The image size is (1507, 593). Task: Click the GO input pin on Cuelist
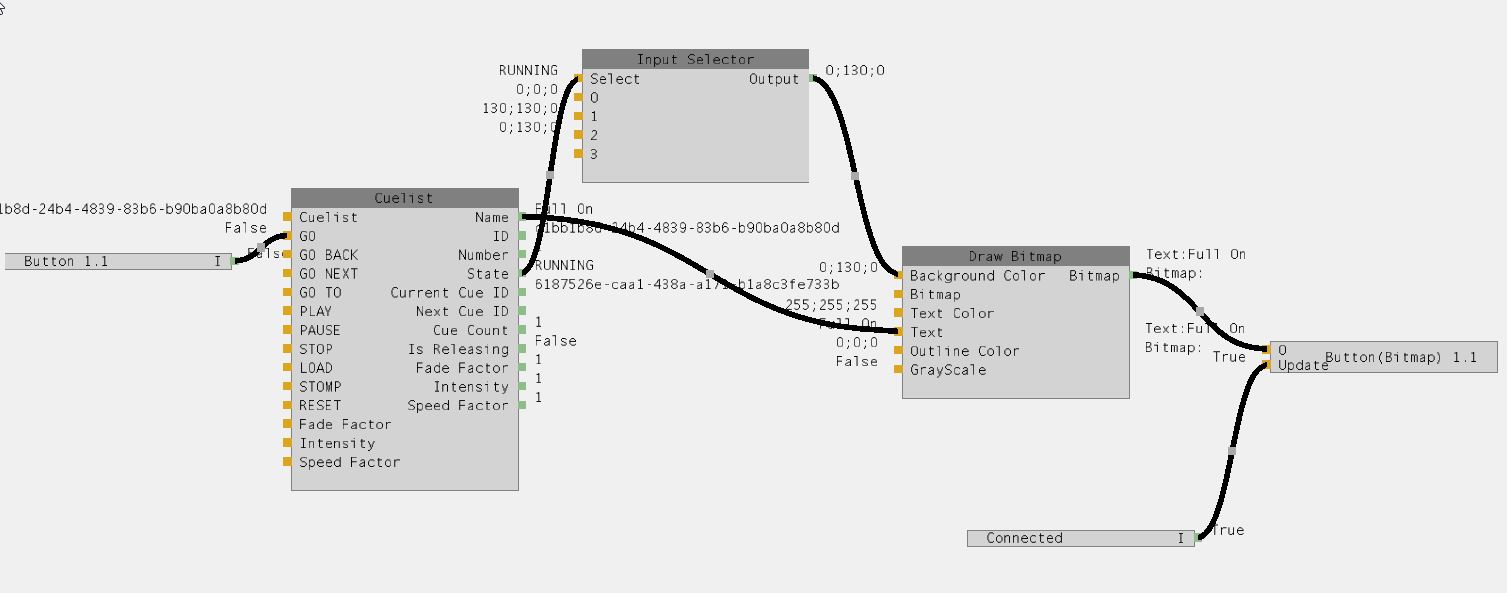pos(288,236)
